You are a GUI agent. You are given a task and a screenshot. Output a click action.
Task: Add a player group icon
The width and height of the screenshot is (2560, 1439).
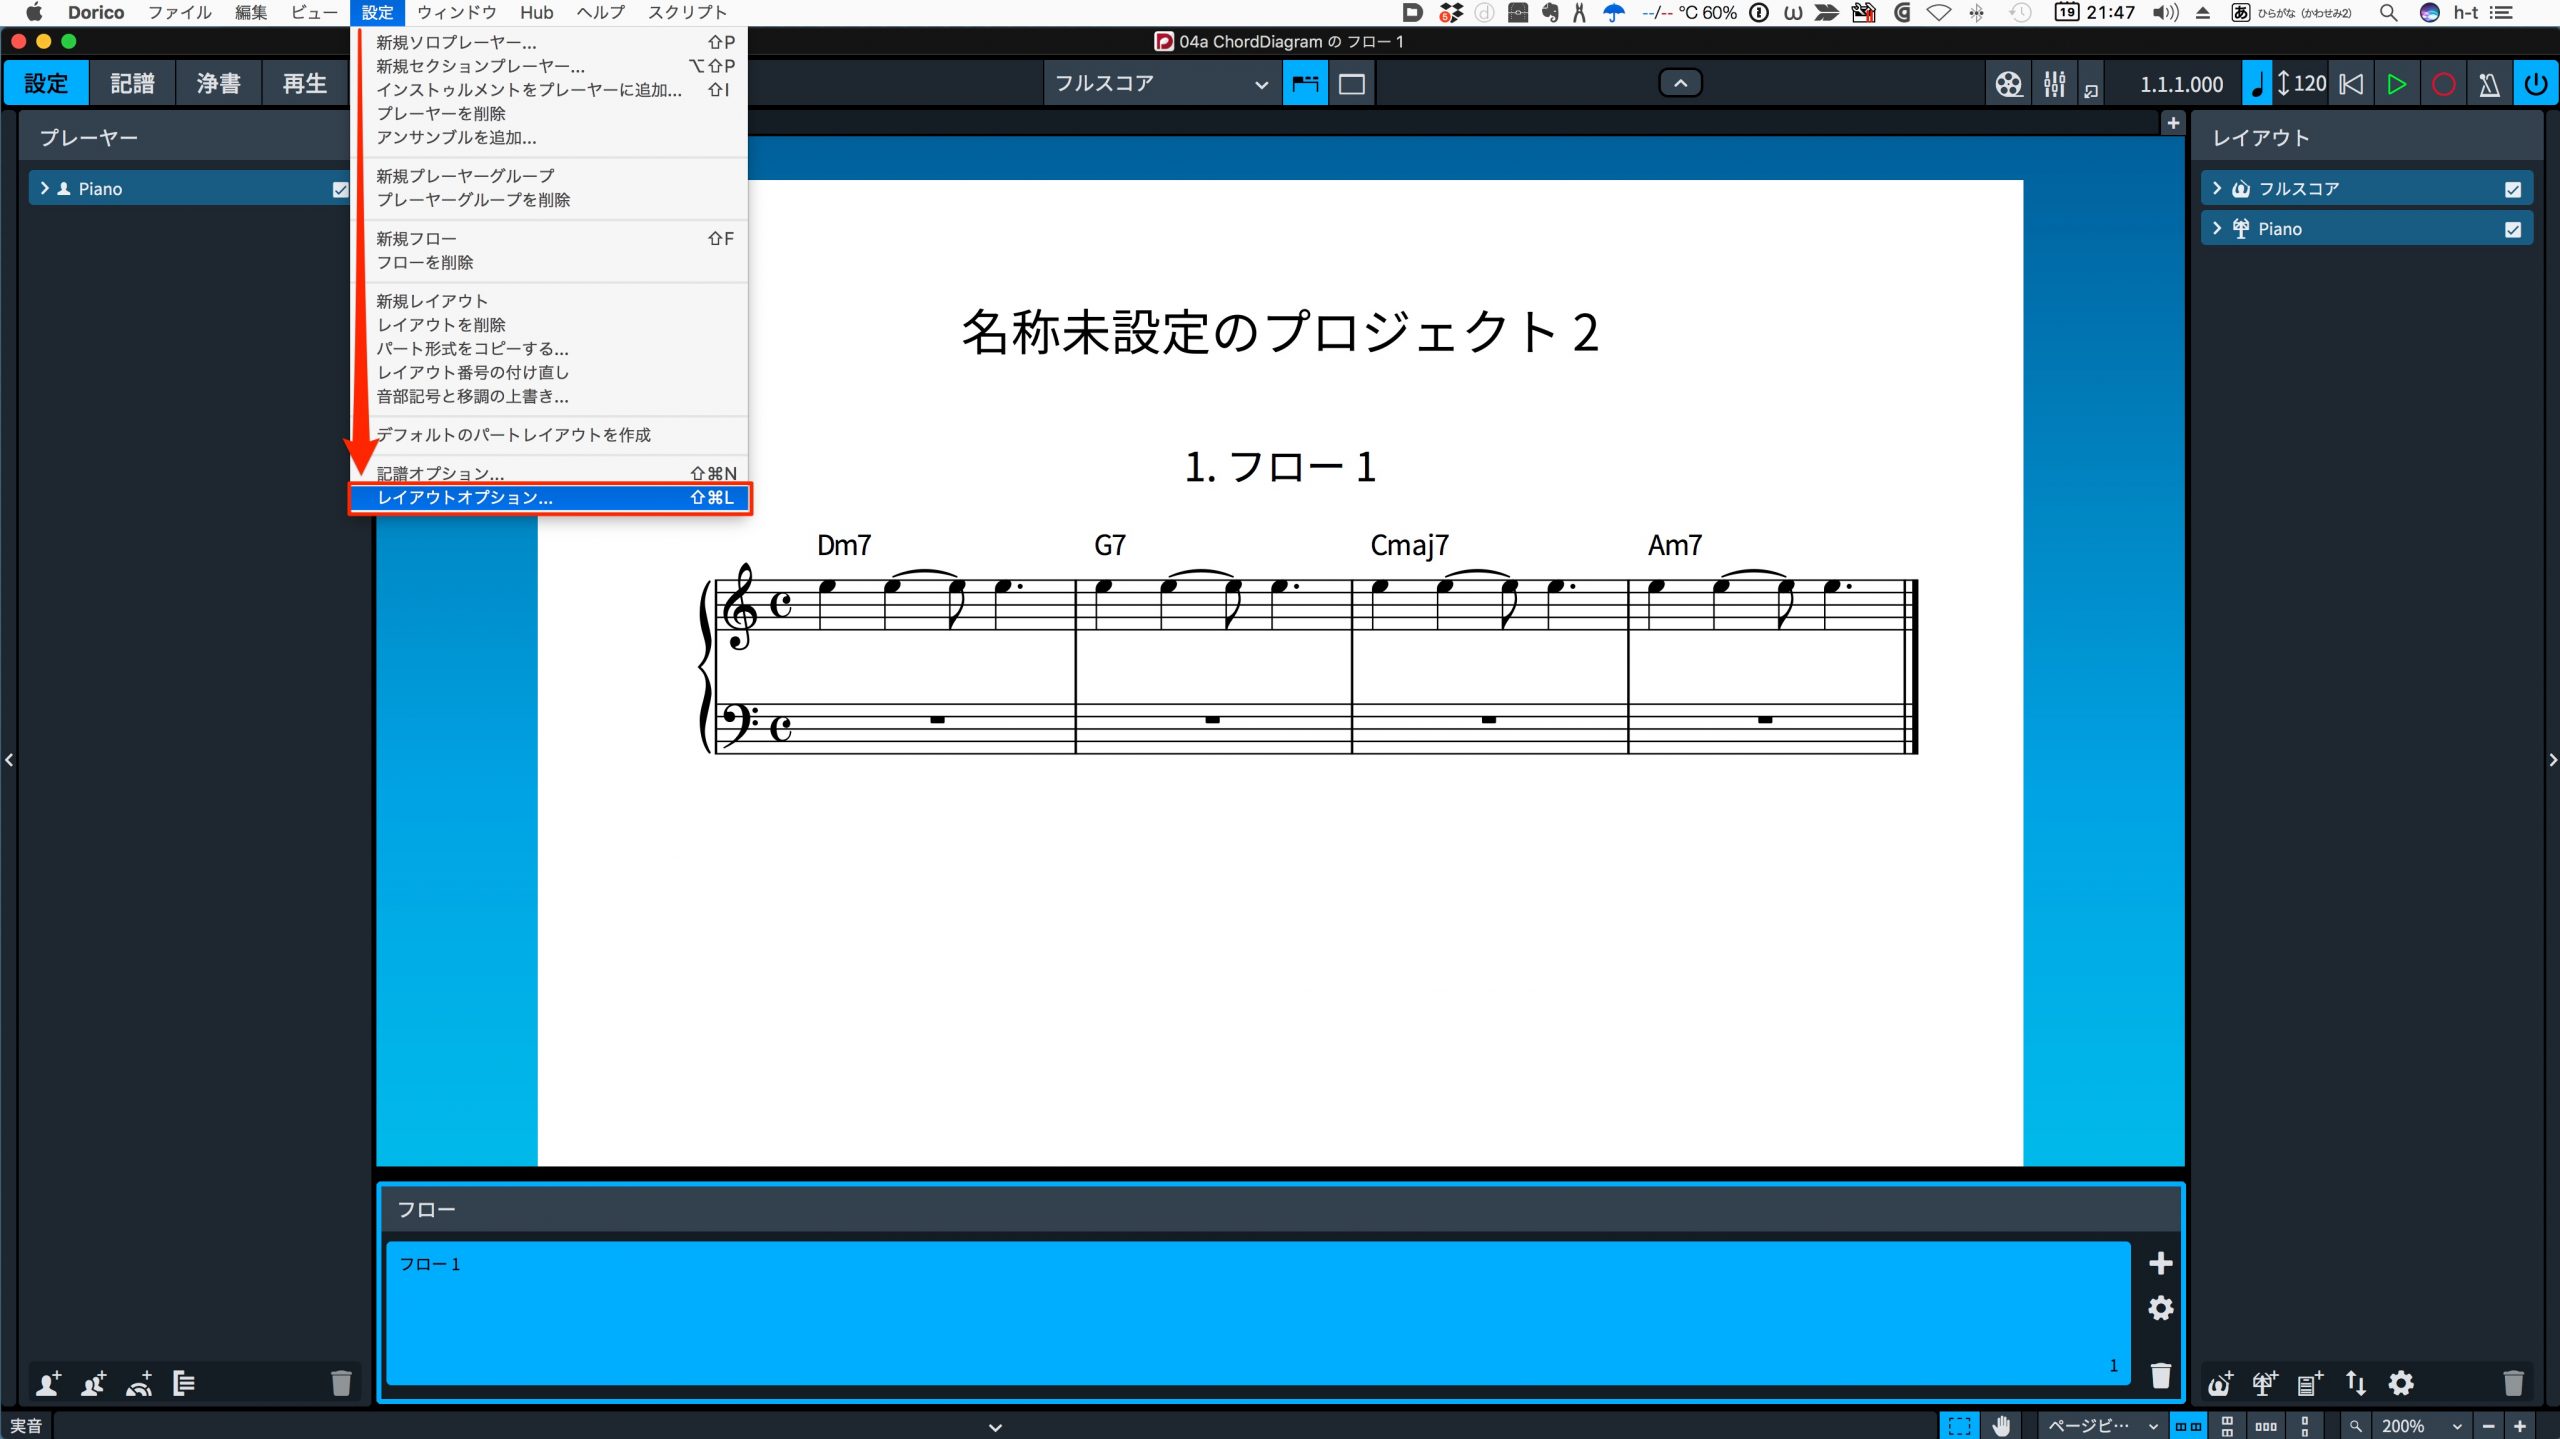click(183, 1383)
